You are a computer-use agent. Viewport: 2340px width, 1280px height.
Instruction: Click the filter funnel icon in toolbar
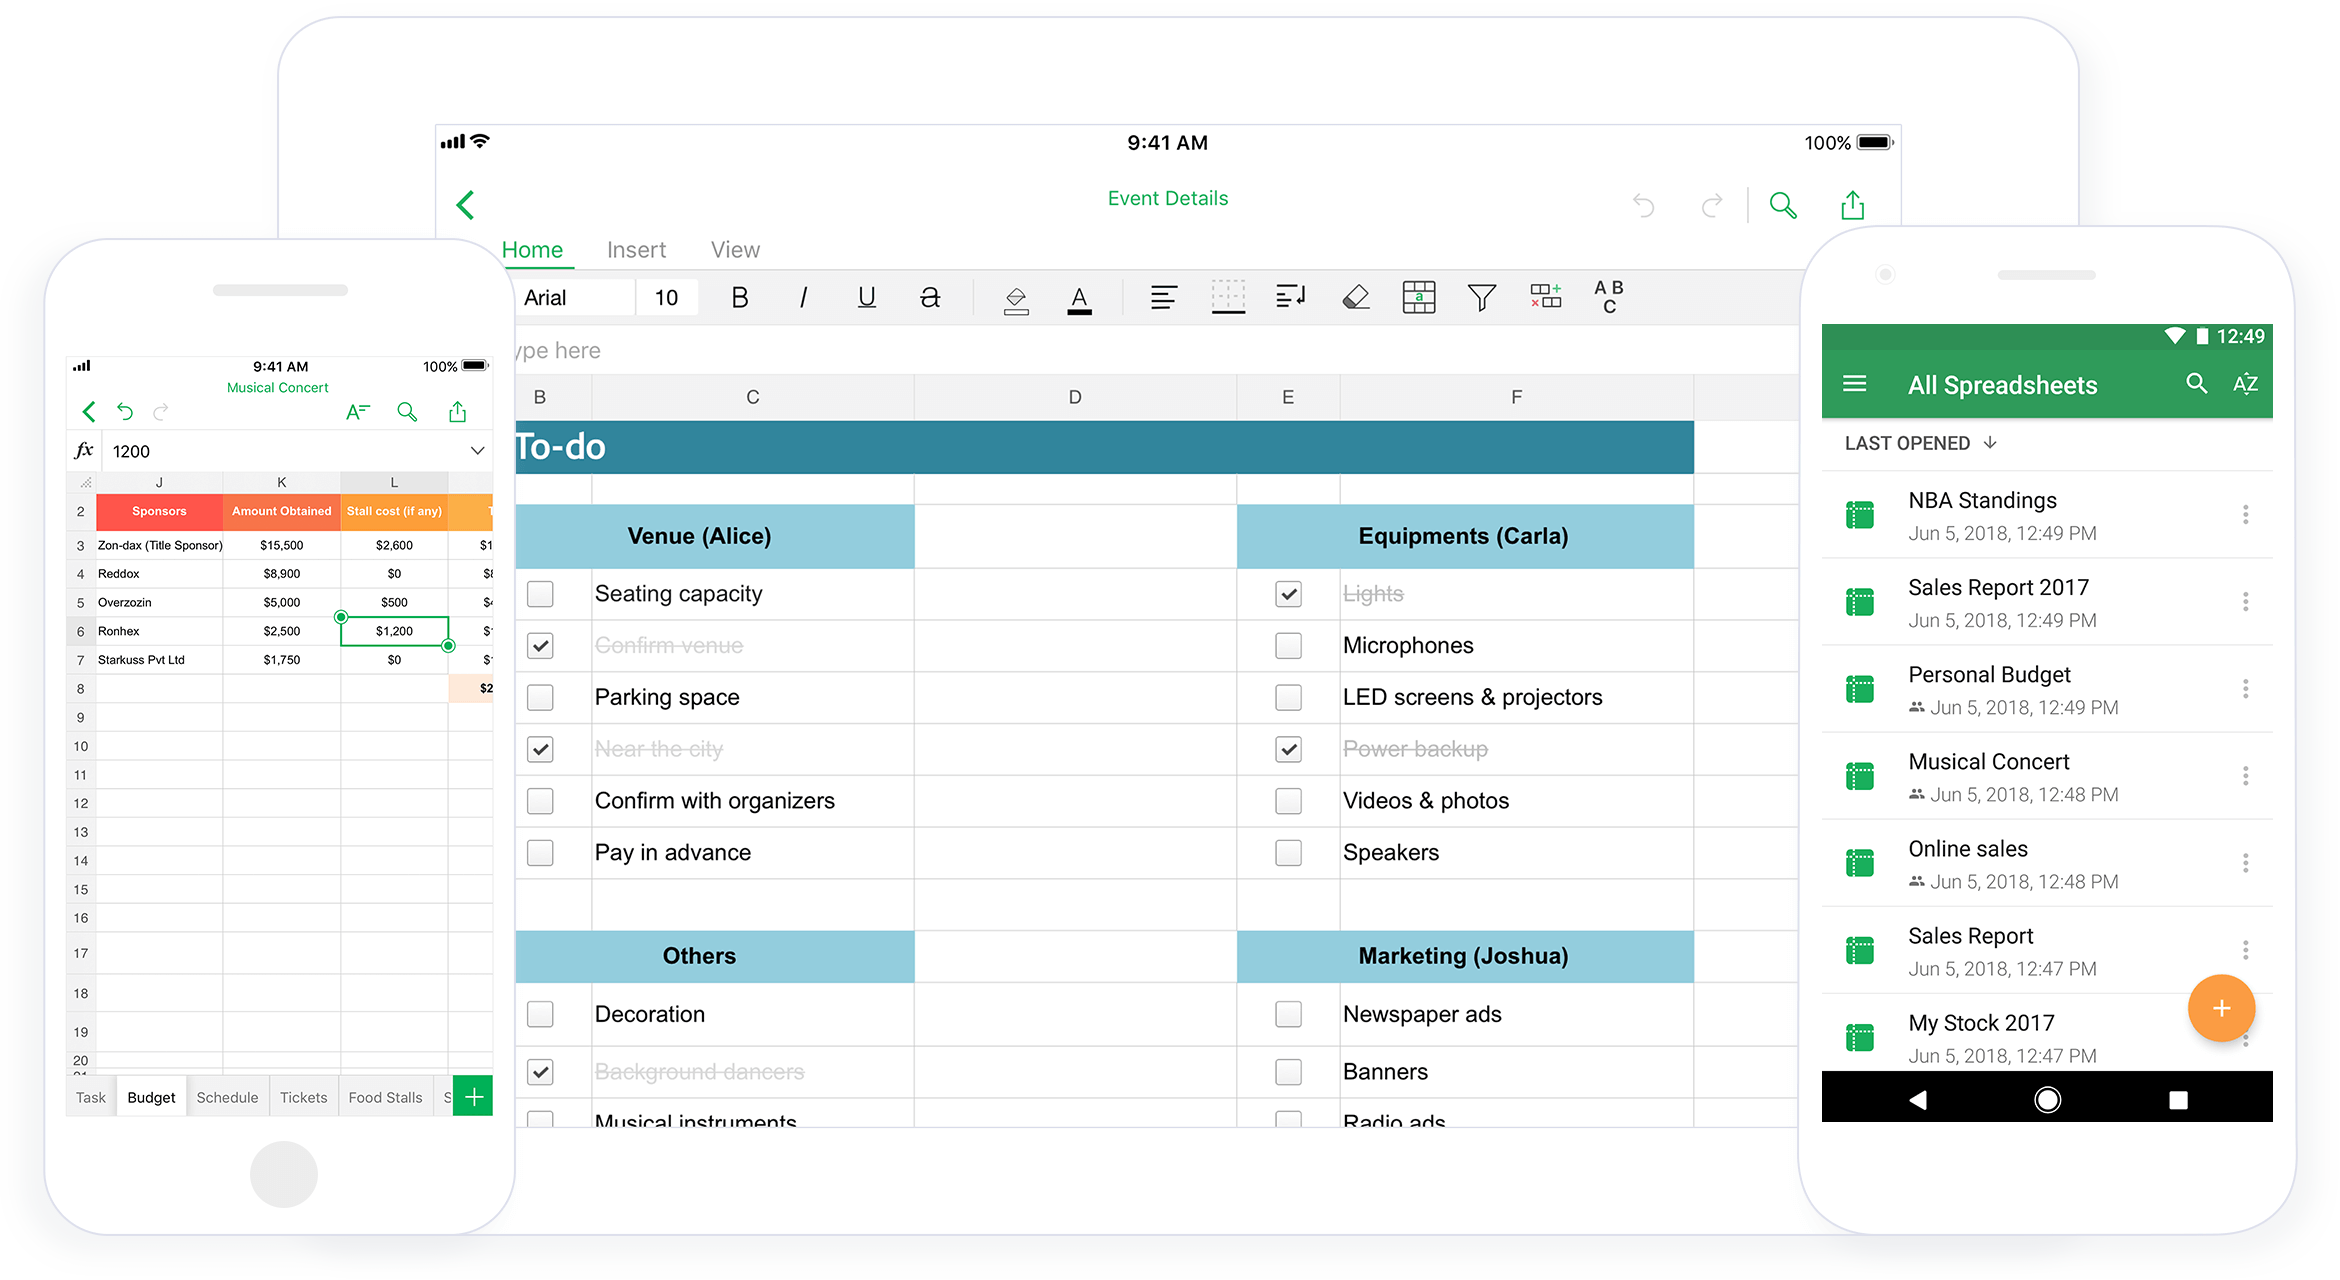[x=1481, y=297]
